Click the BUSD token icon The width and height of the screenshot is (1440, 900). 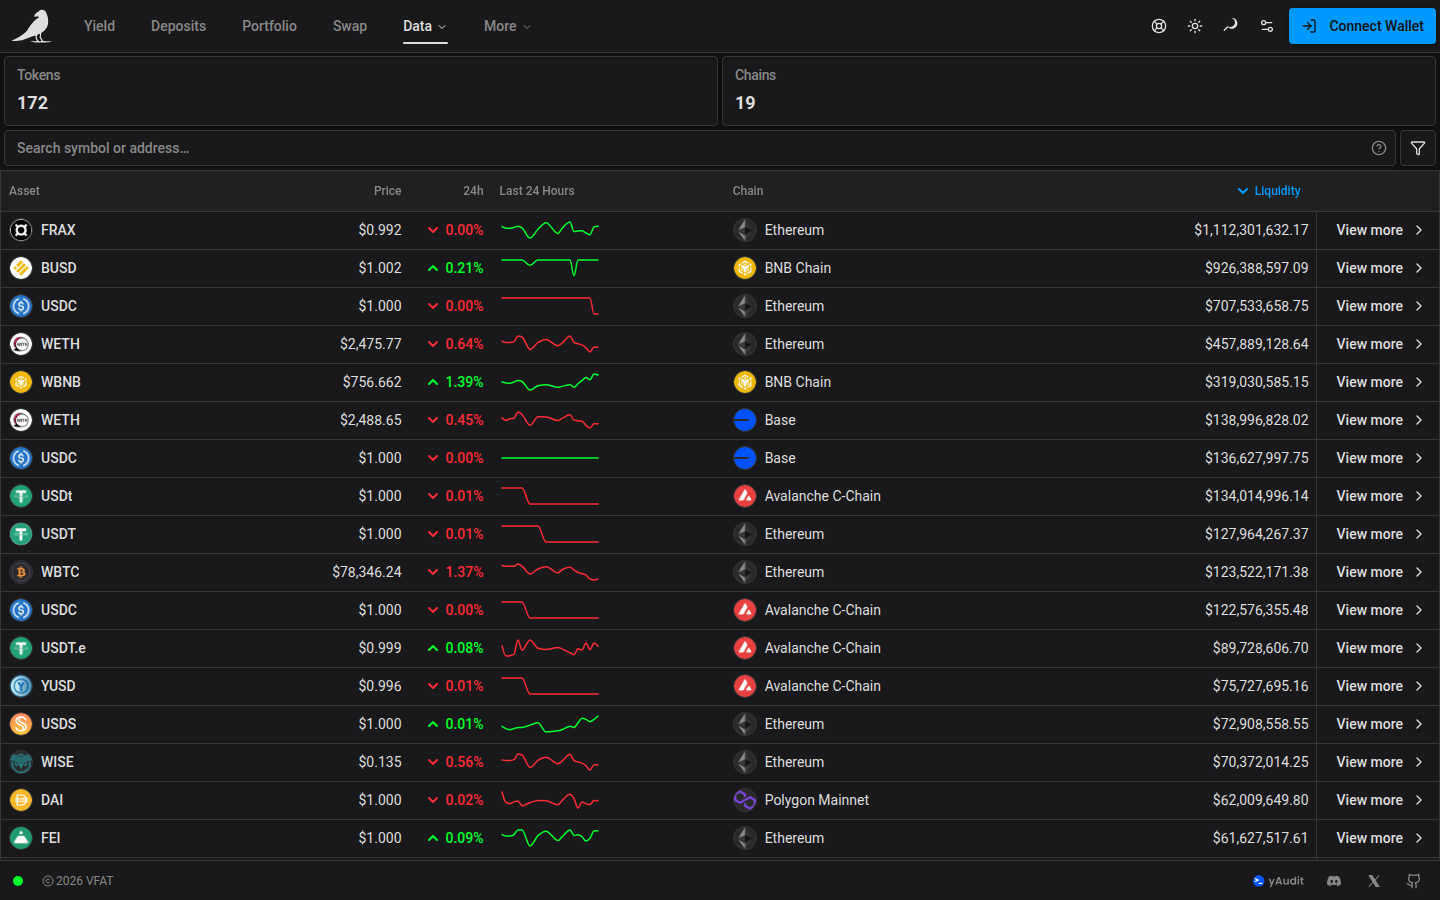tap(21, 268)
